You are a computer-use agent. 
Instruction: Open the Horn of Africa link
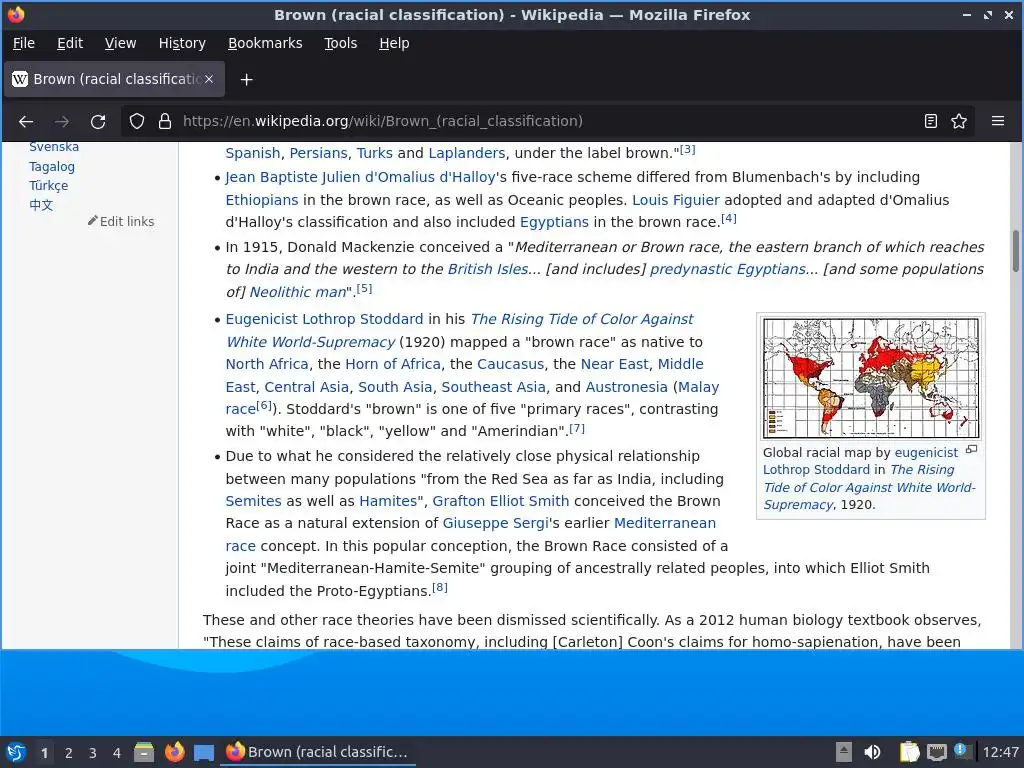click(x=392, y=364)
